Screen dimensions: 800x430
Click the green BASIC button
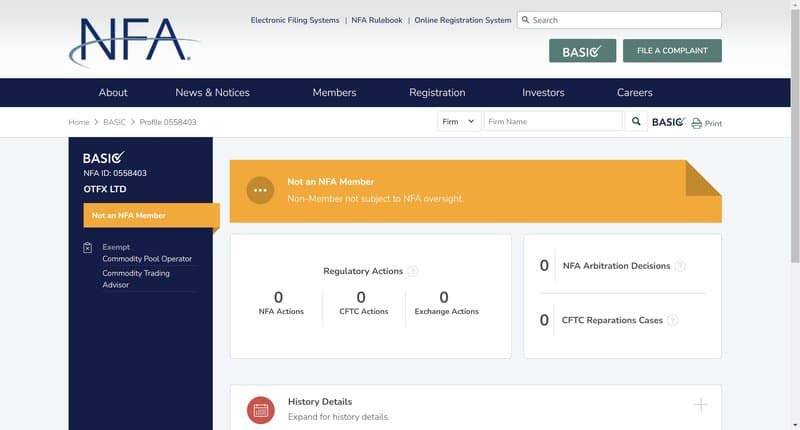[583, 51]
